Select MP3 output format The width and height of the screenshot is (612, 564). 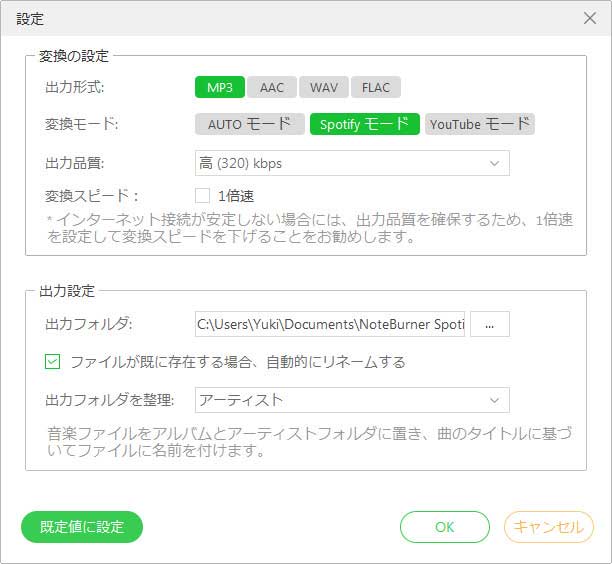pyautogui.click(x=220, y=87)
